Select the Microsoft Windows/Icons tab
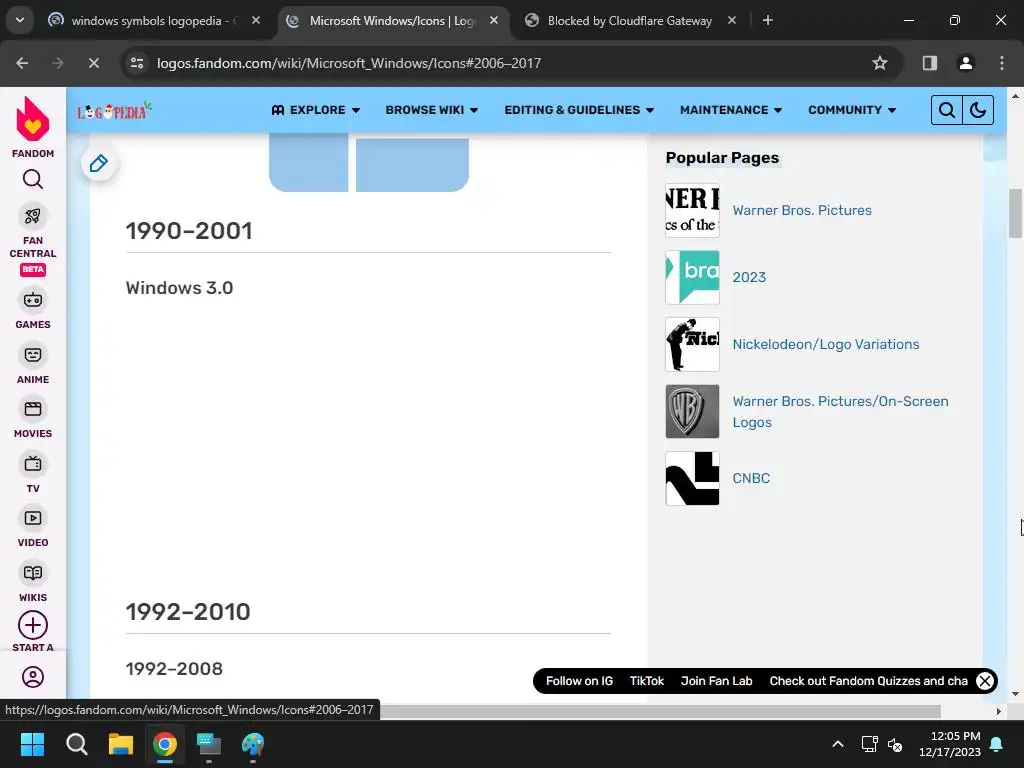 pyautogui.click(x=392, y=21)
